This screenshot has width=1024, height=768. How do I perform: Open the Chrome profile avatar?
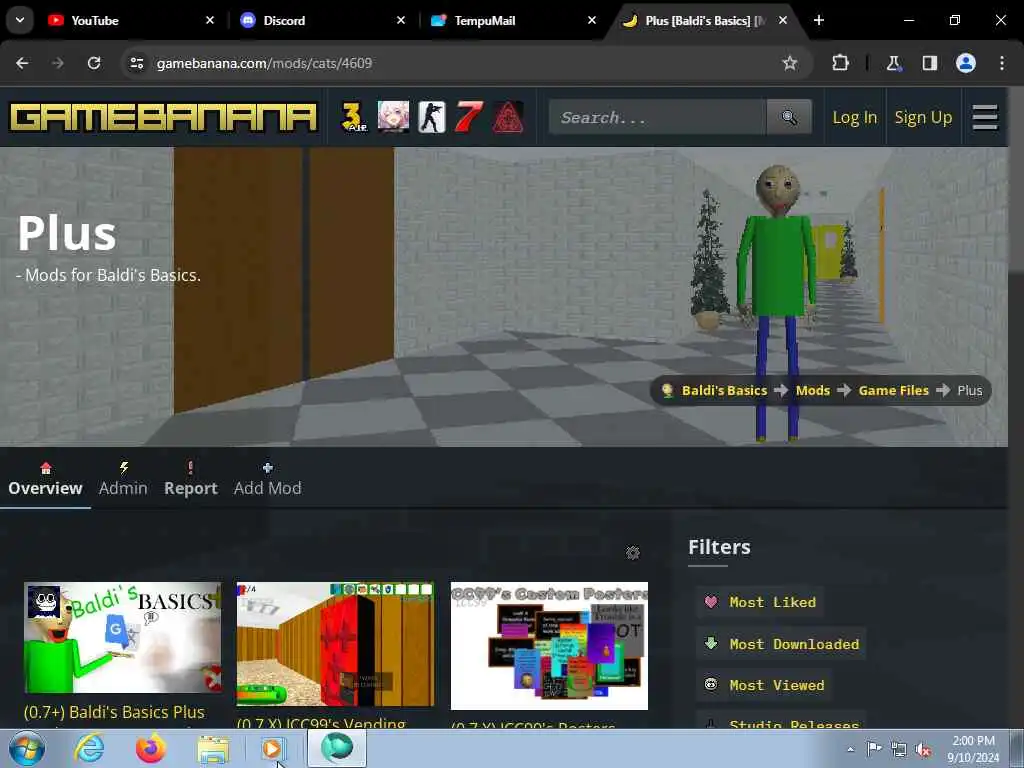click(x=966, y=63)
